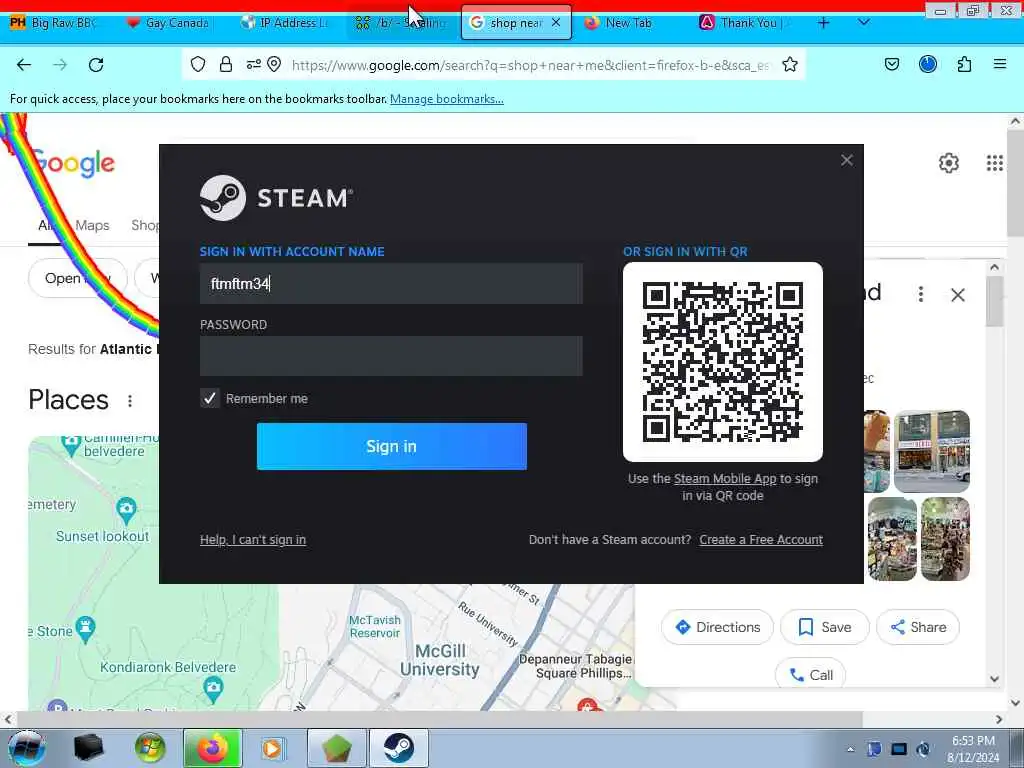
Task: Share this place
Action: click(918, 627)
